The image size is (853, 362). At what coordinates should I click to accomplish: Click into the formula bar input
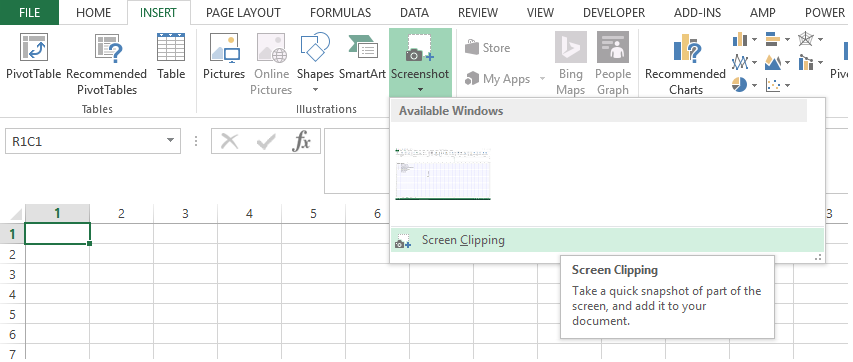coord(357,161)
